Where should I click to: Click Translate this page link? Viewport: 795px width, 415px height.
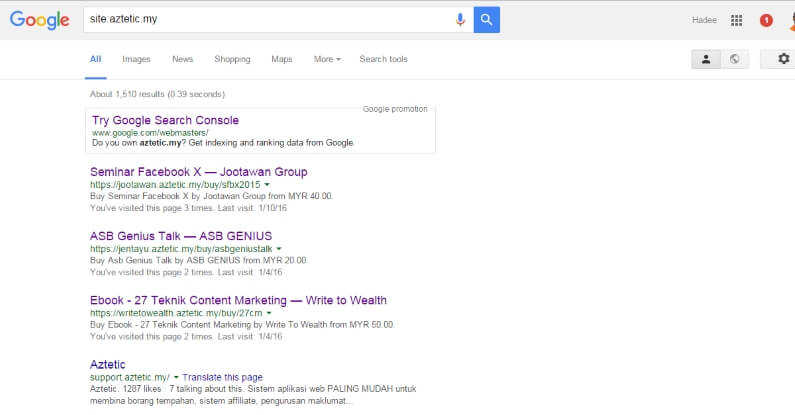click(223, 378)
